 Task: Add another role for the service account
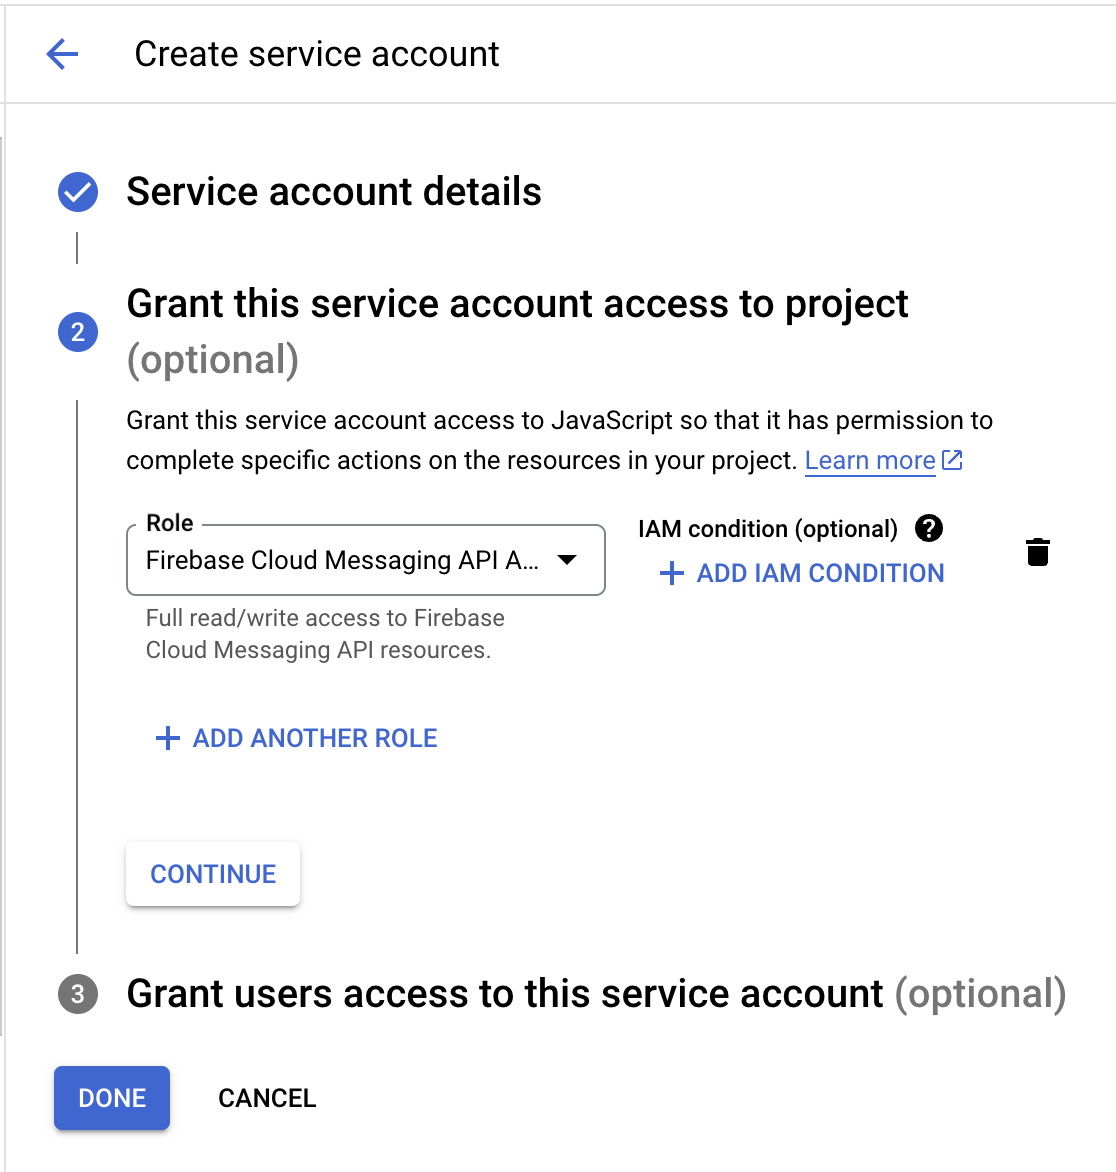pos(295,738)
